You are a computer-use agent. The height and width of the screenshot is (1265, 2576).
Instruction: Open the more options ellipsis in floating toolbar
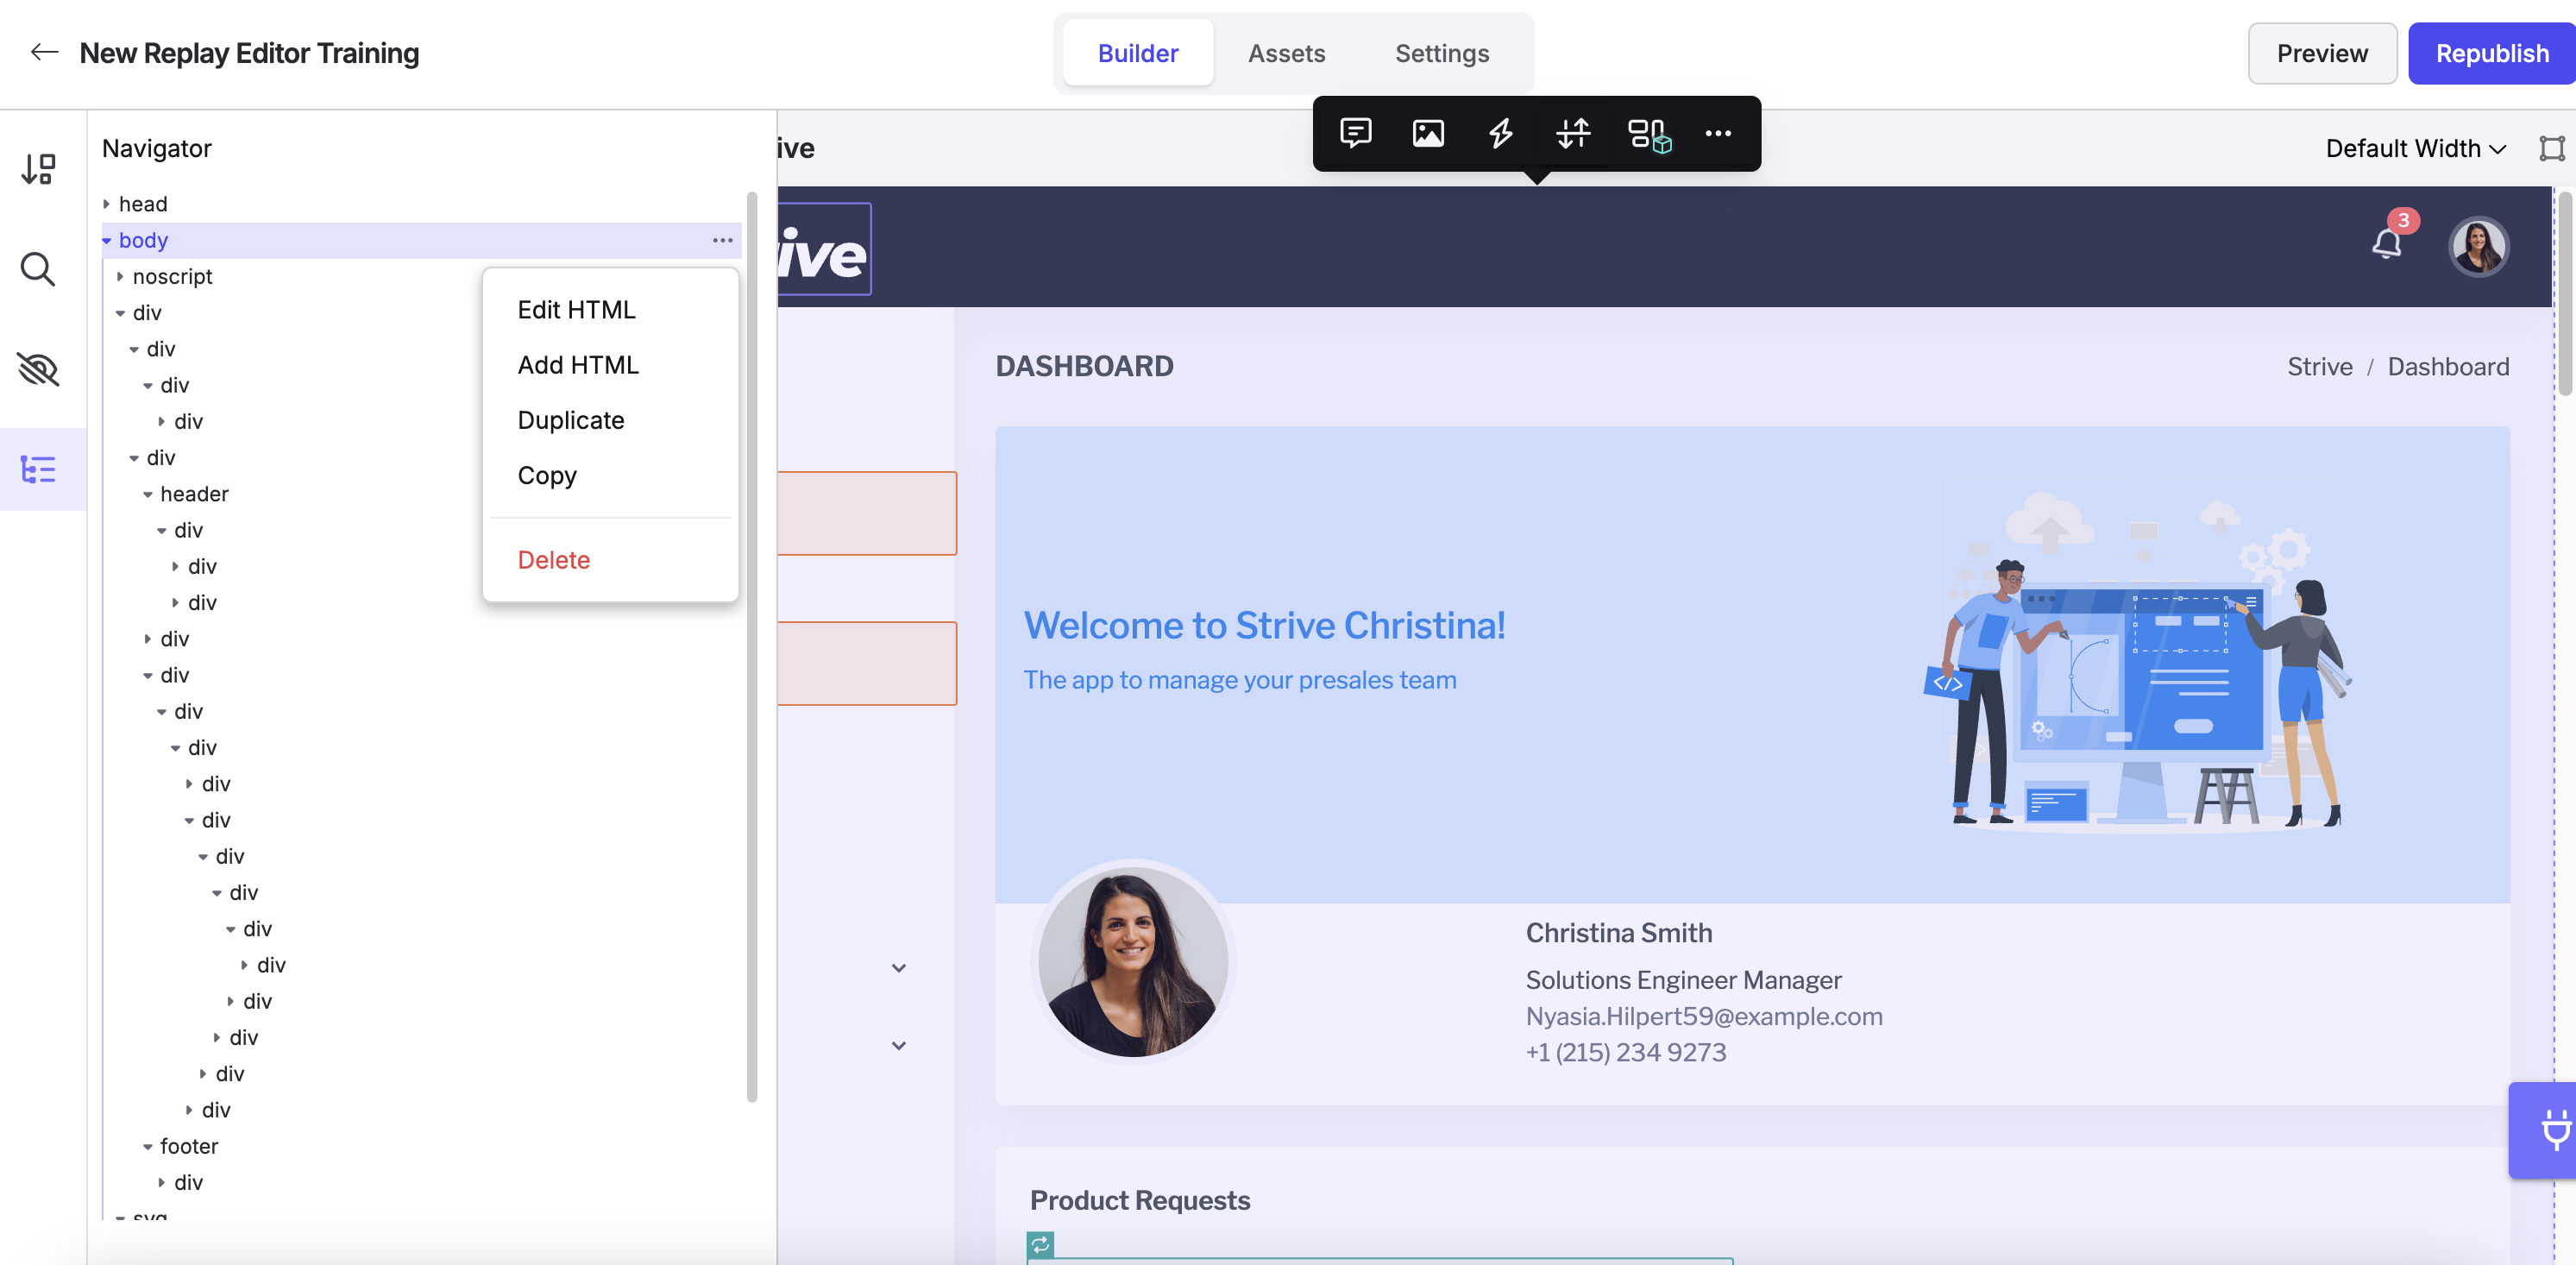[1718, 133]
